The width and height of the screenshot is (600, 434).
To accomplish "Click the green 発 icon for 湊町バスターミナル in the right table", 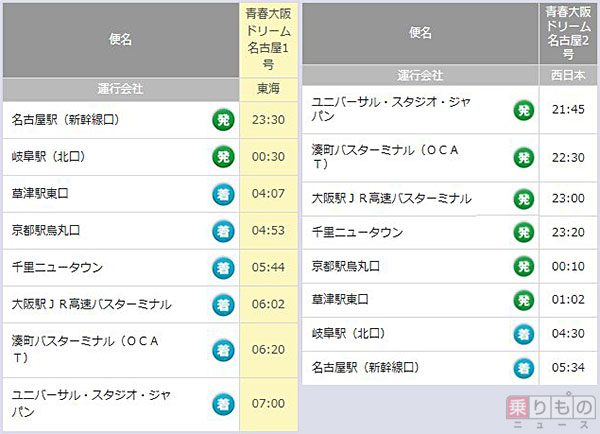I will pyautogui.click(x=523, y=158).
